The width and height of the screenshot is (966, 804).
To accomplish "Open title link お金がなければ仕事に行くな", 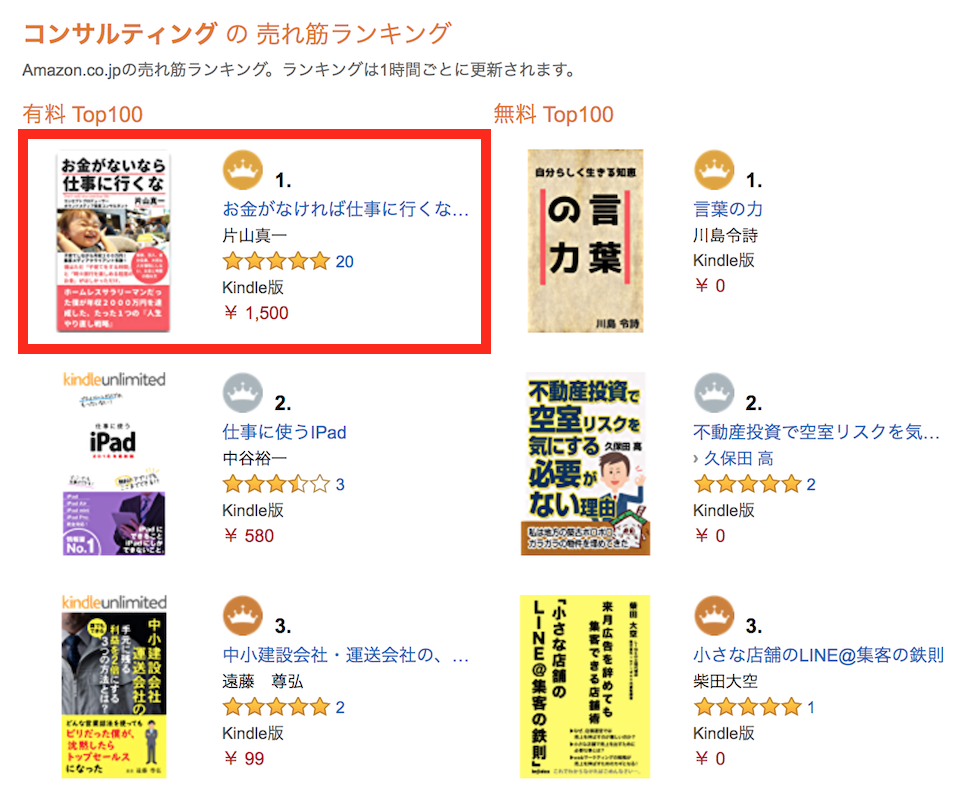I will click(x=346, y=209).
